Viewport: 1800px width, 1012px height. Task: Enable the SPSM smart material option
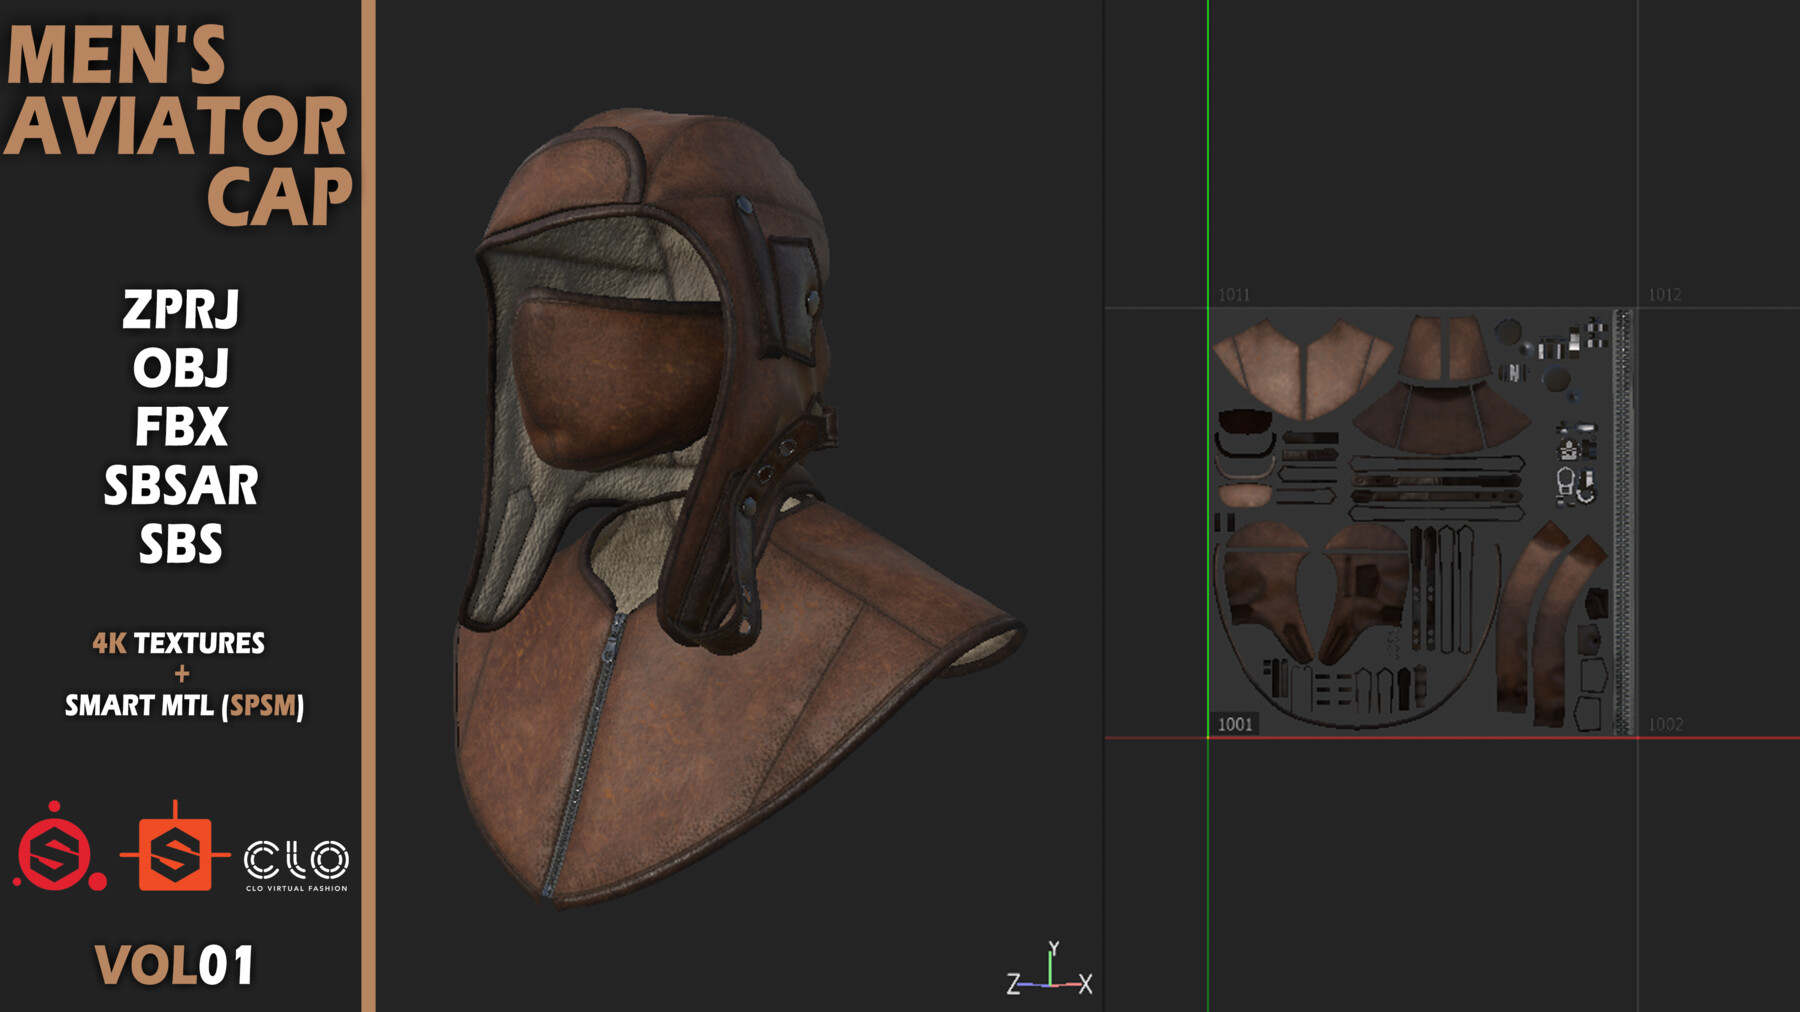262,706
